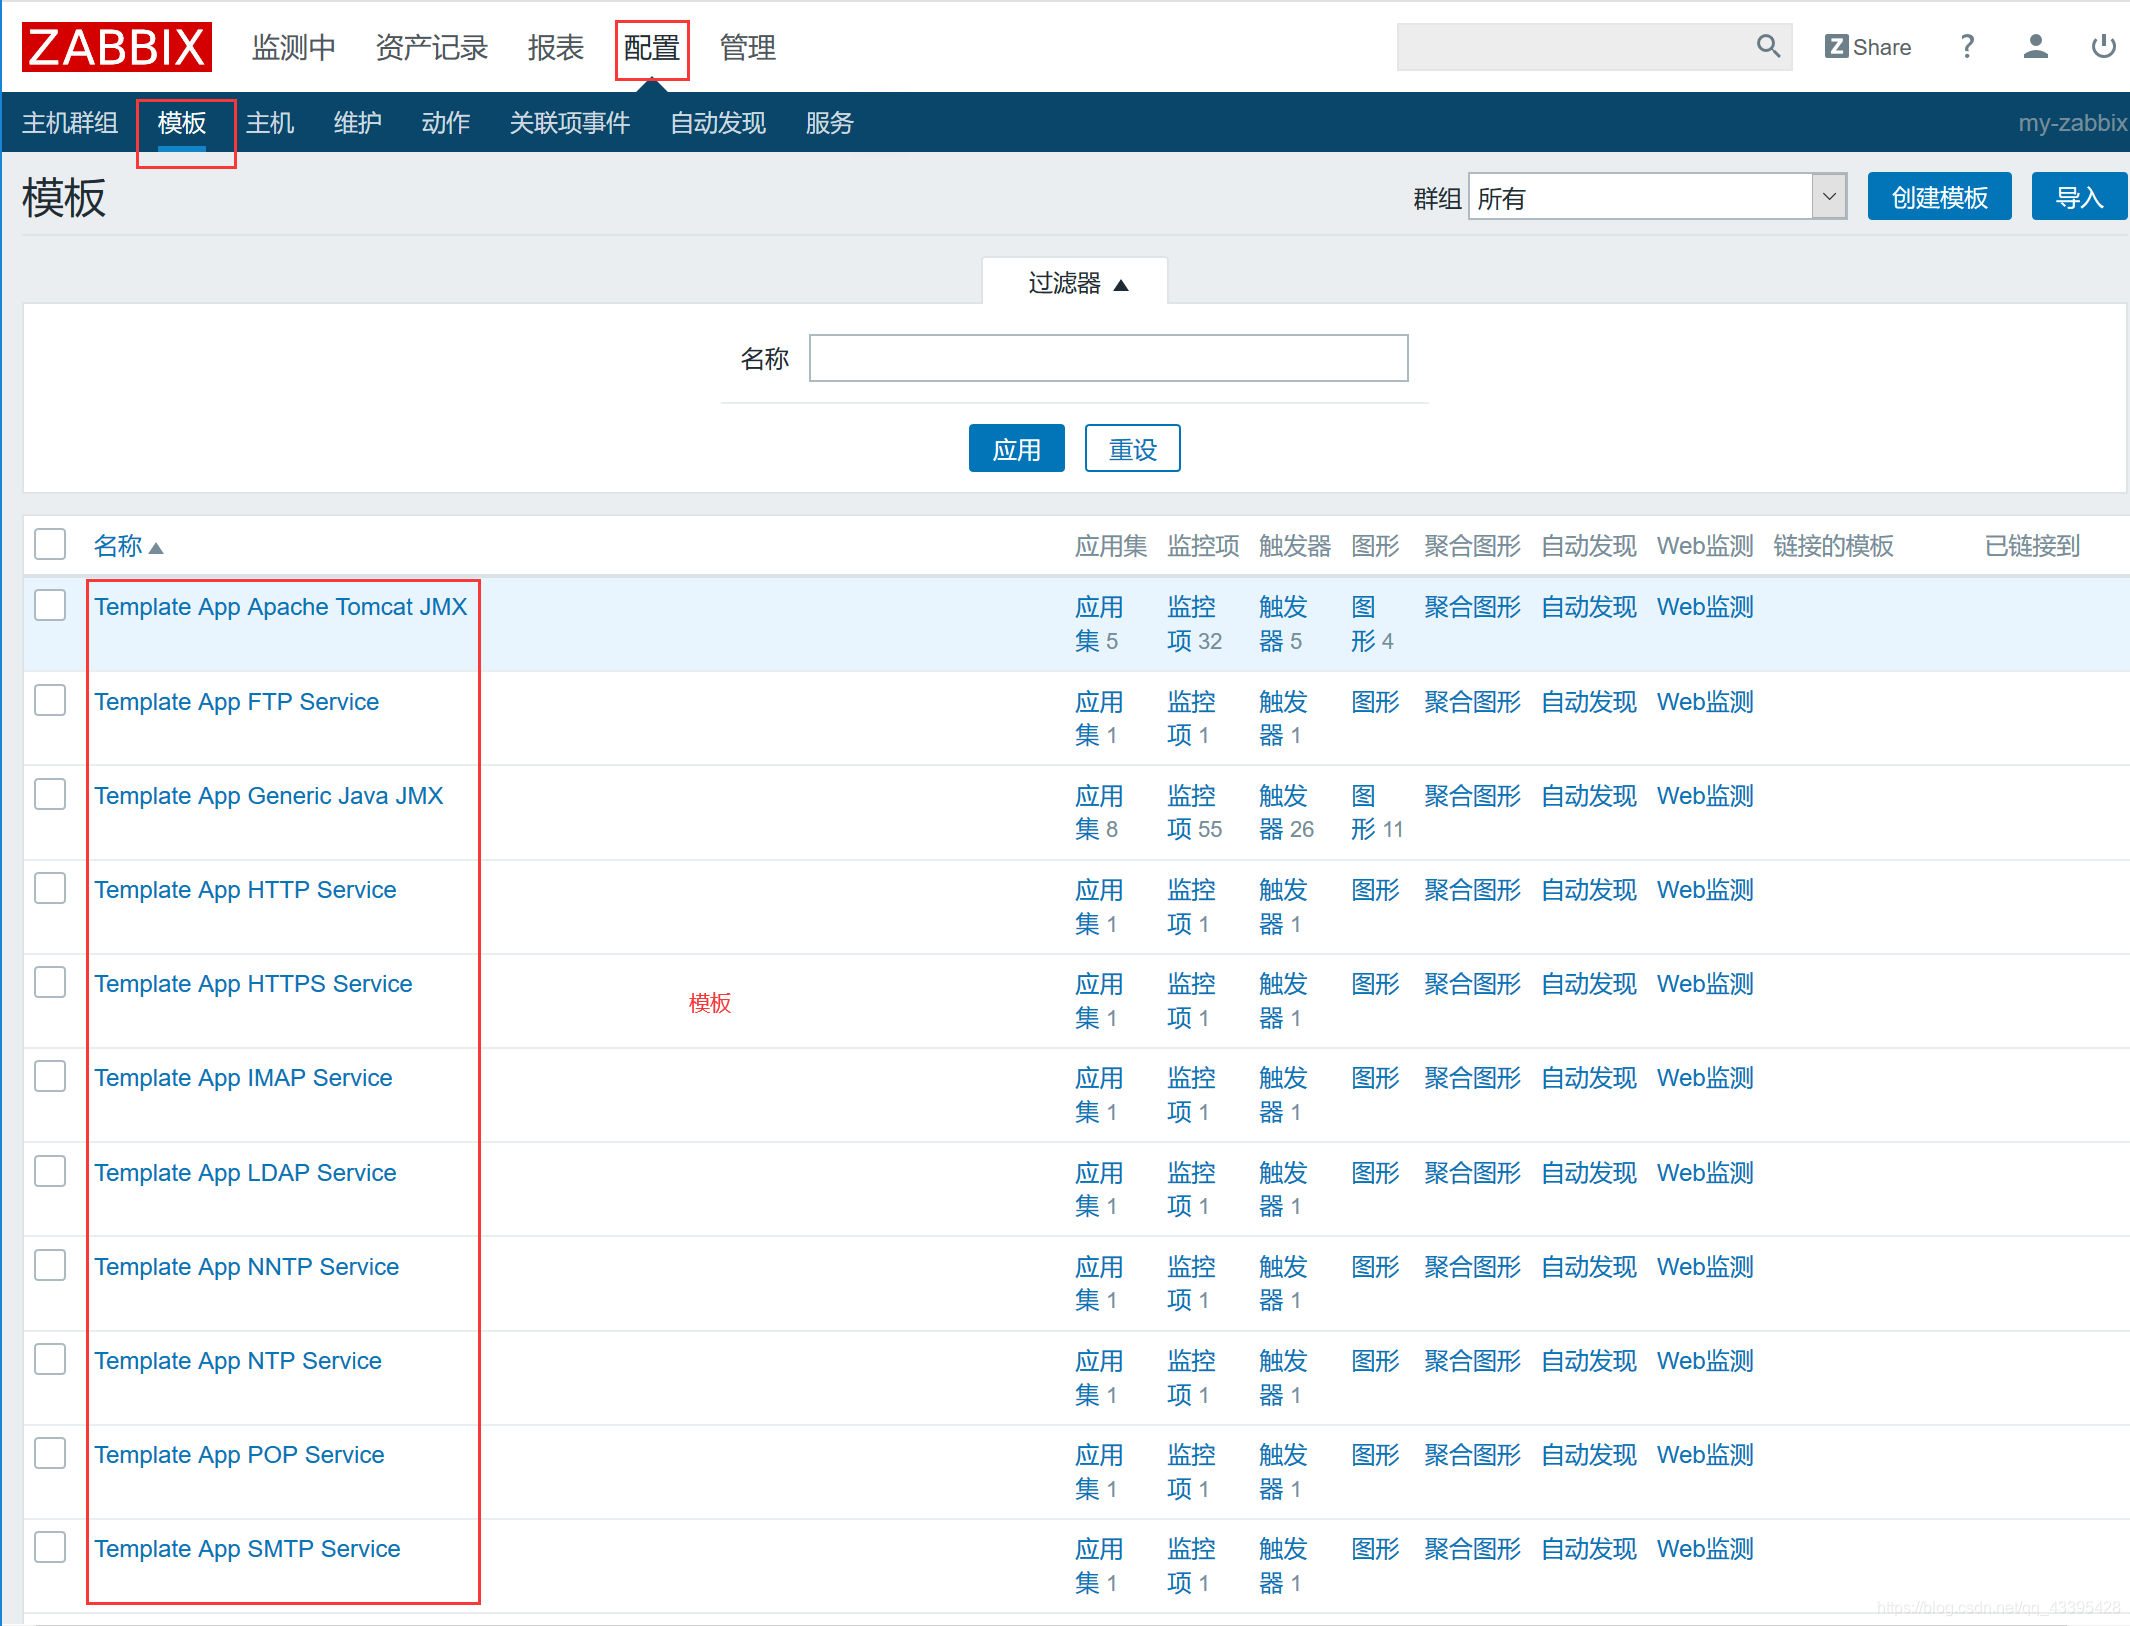Click the logout power icon
The width and height of the screenshot is (2130, 1626).
tap(2103, 47)
